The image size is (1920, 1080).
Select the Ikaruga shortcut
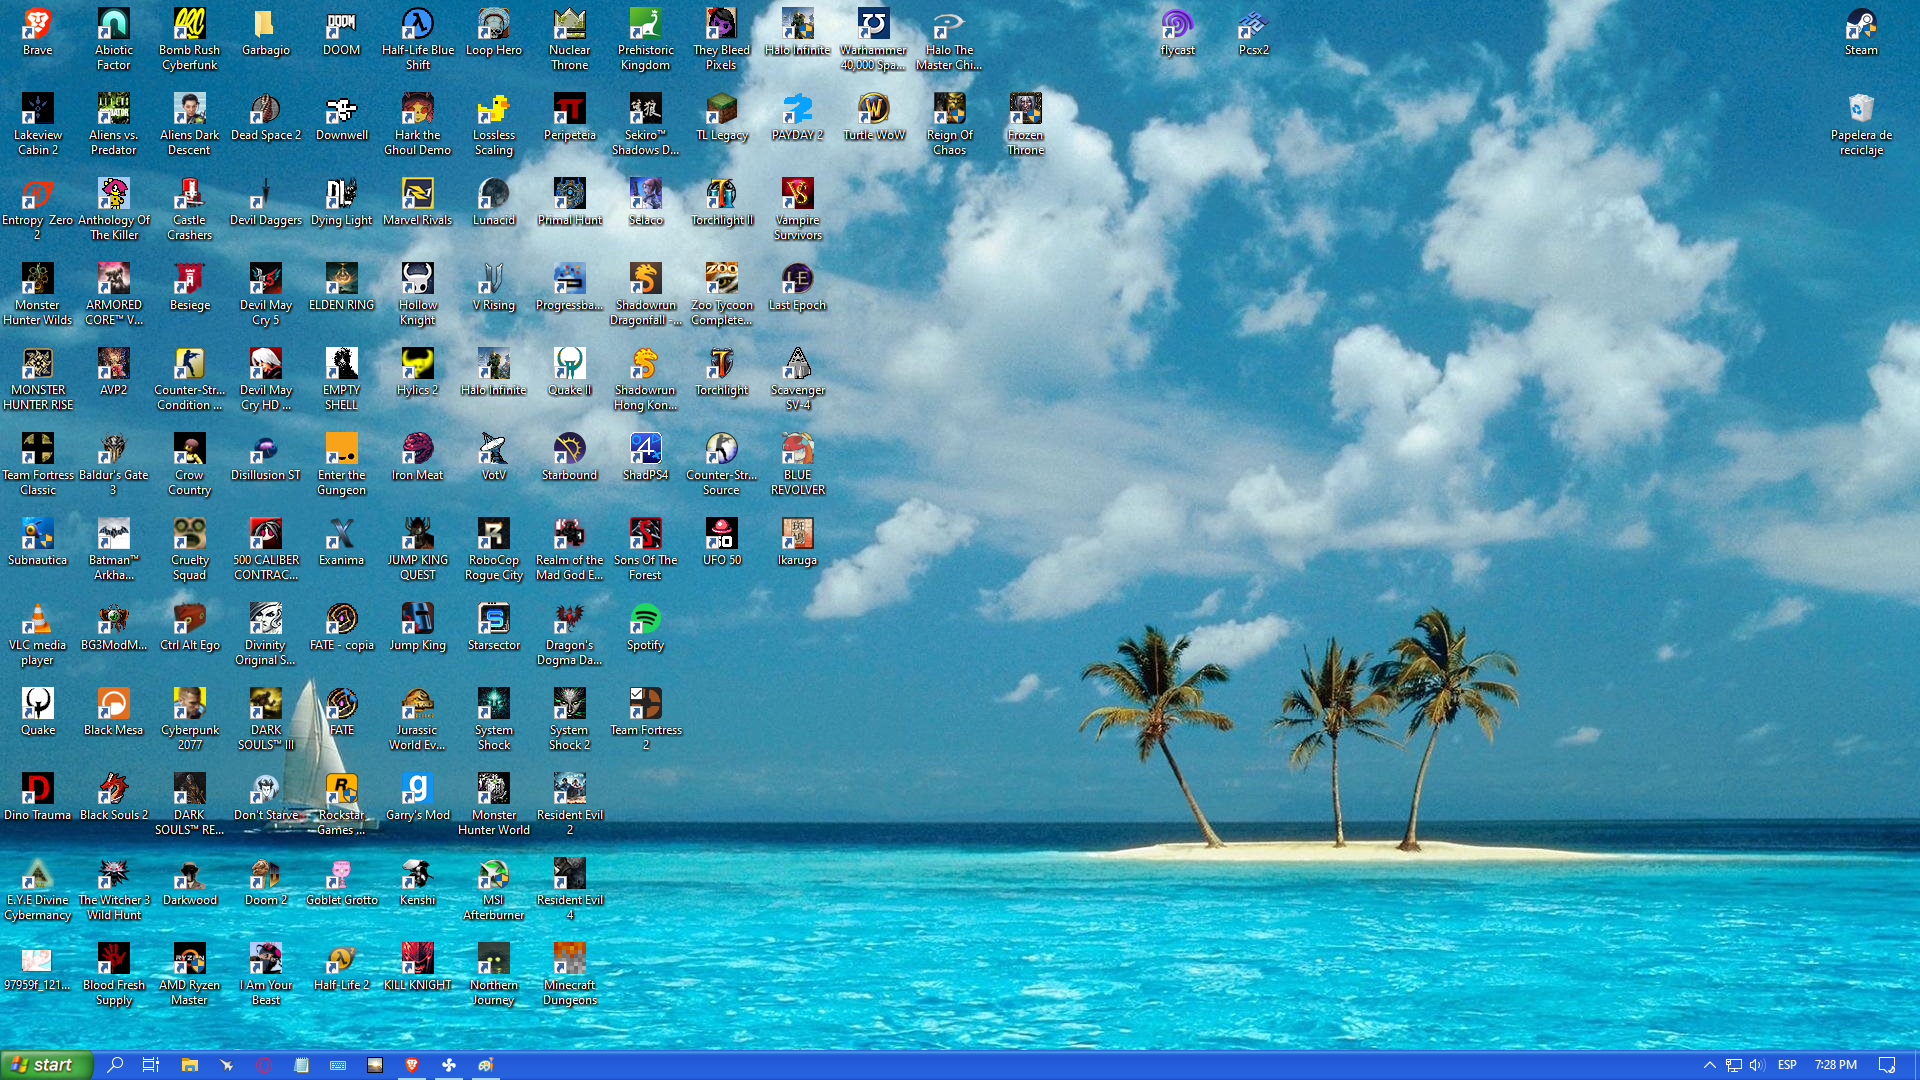click(798, 542)
